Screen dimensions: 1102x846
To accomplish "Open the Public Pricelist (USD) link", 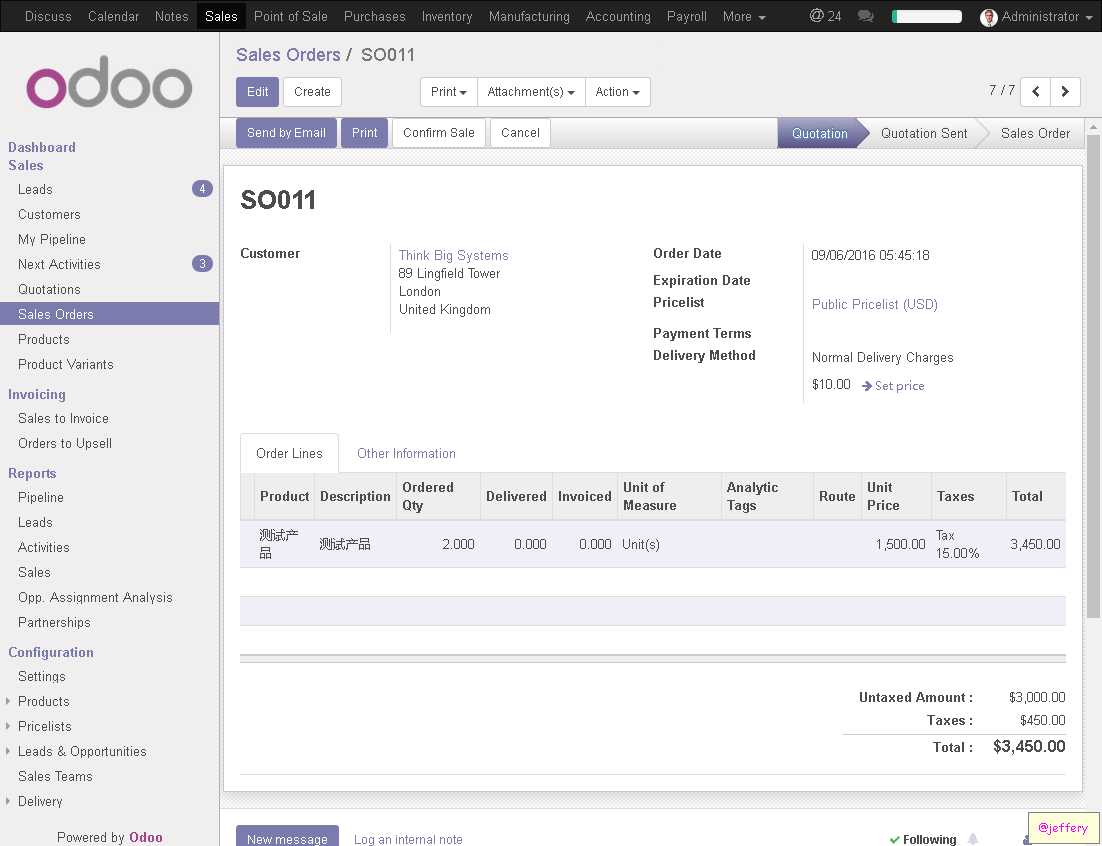I will (874, 304).
